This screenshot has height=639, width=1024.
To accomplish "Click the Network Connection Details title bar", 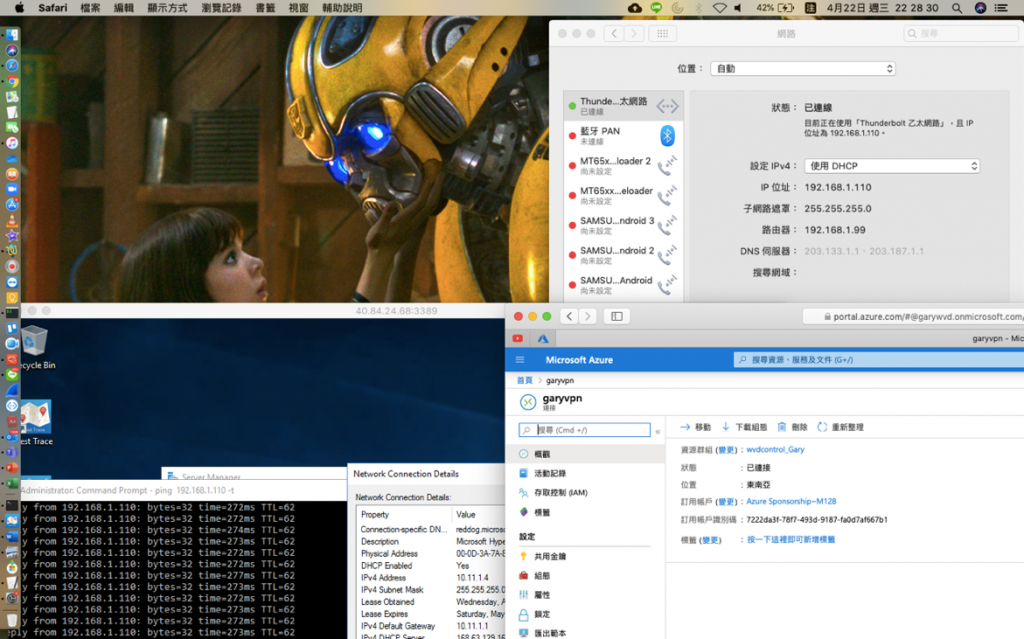I will [x=428, y=474].
